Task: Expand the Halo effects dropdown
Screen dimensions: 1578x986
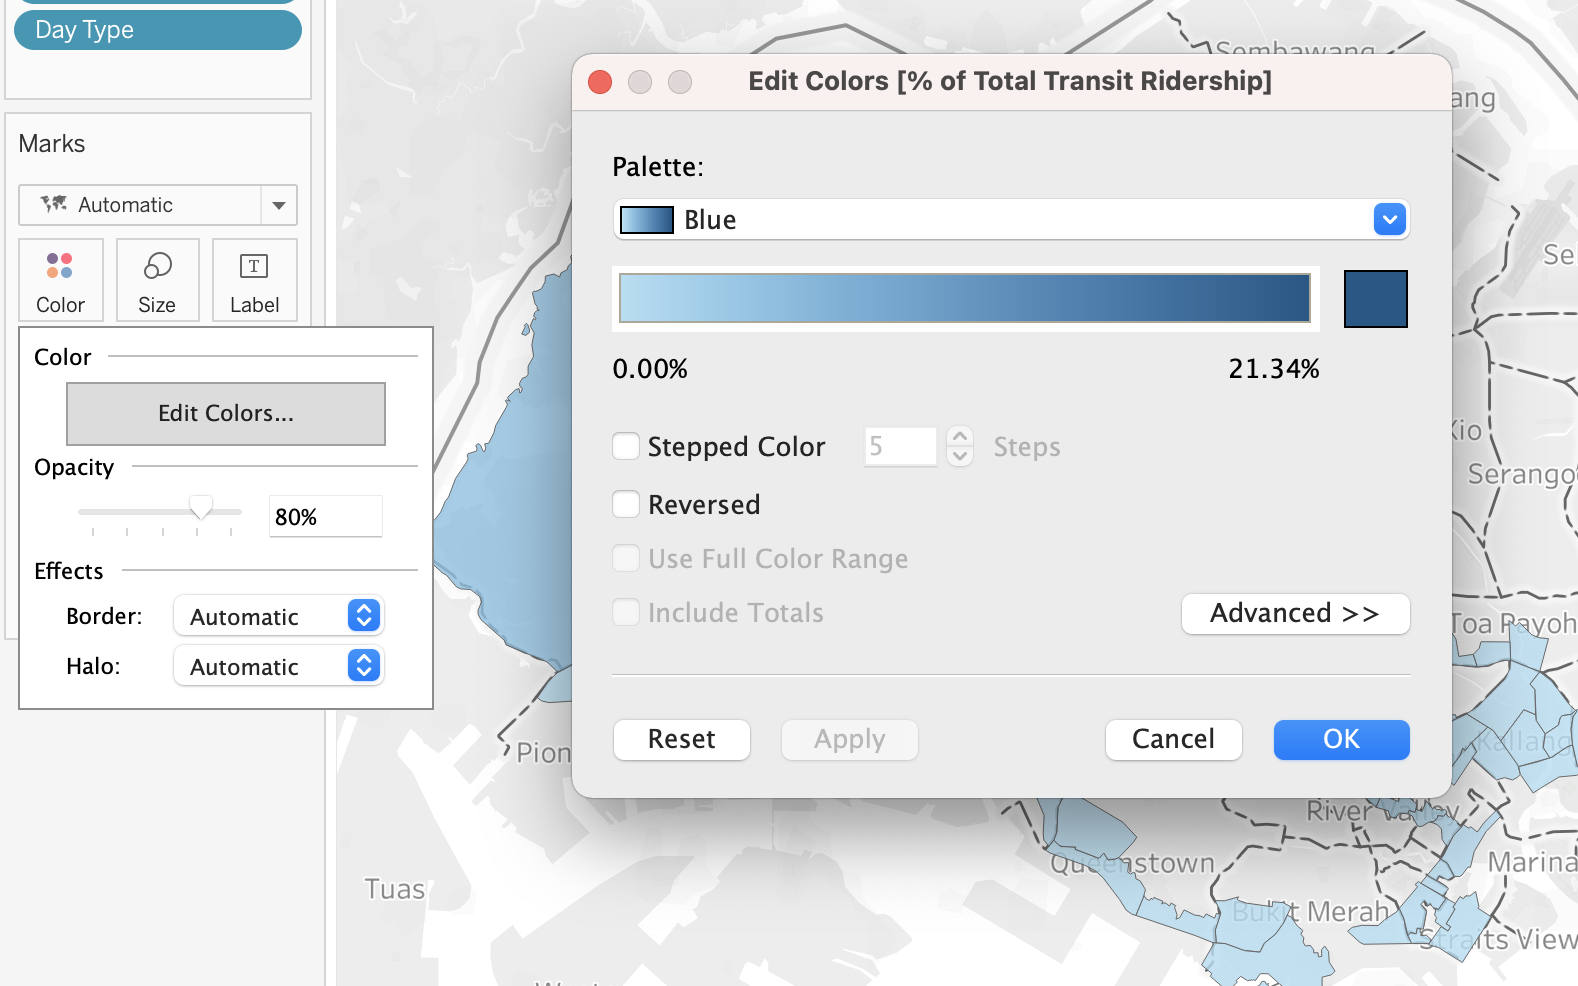Action: tap(278, 666)
